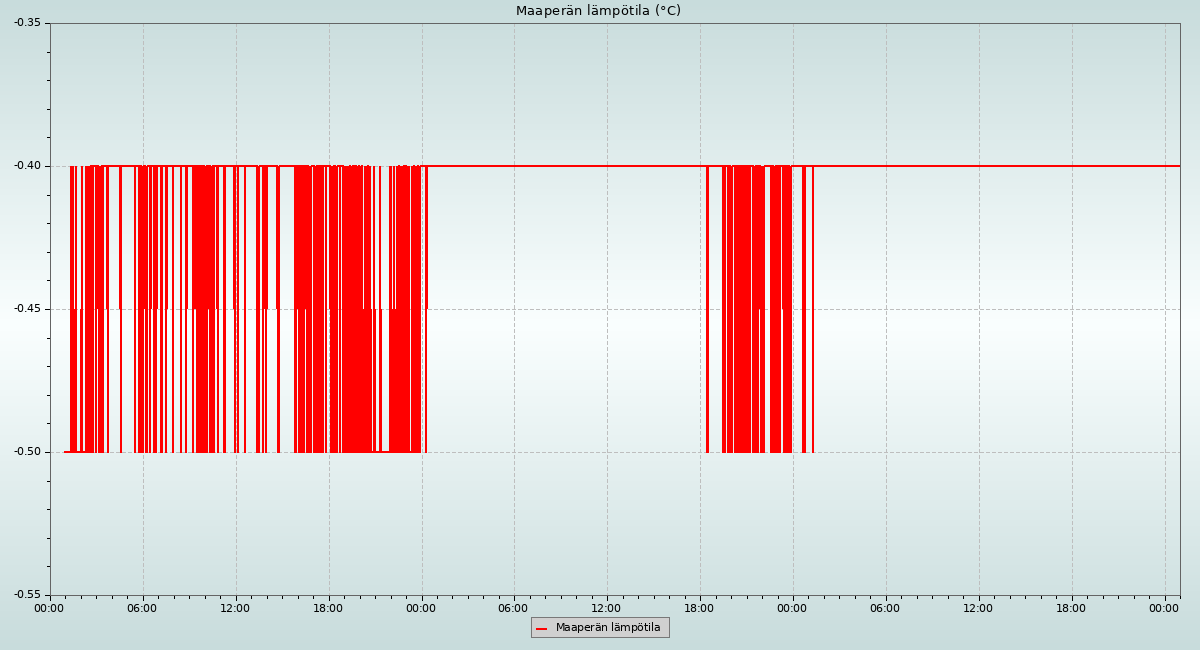Click the third 06:00 x-axis label
Viewport: 1200px width, 650px height.
(885, 608)
